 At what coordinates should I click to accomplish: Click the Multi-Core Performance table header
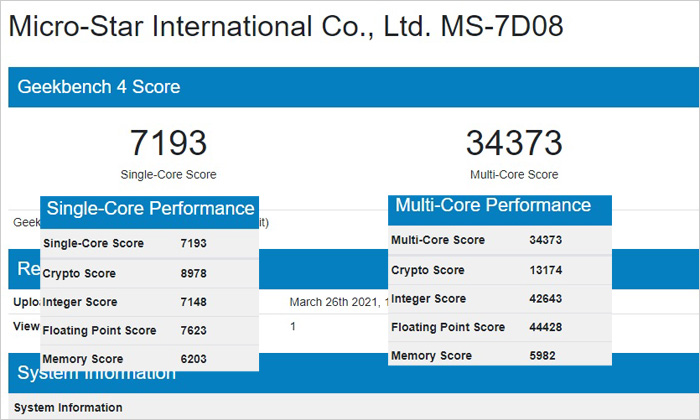click(500, 209)
